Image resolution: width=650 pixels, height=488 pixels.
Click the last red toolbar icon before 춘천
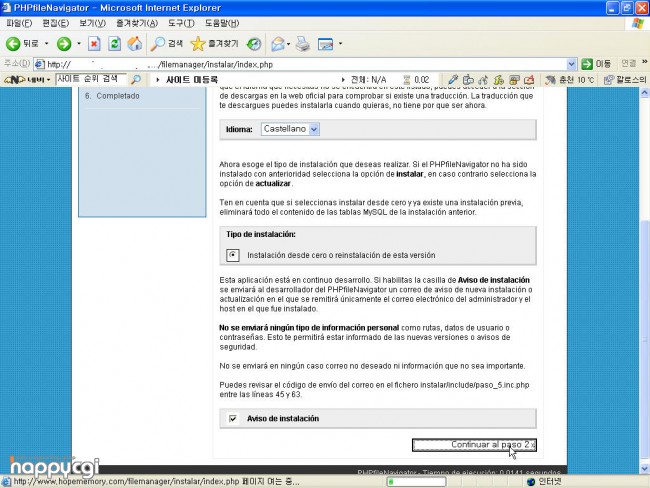coord(529,80)
